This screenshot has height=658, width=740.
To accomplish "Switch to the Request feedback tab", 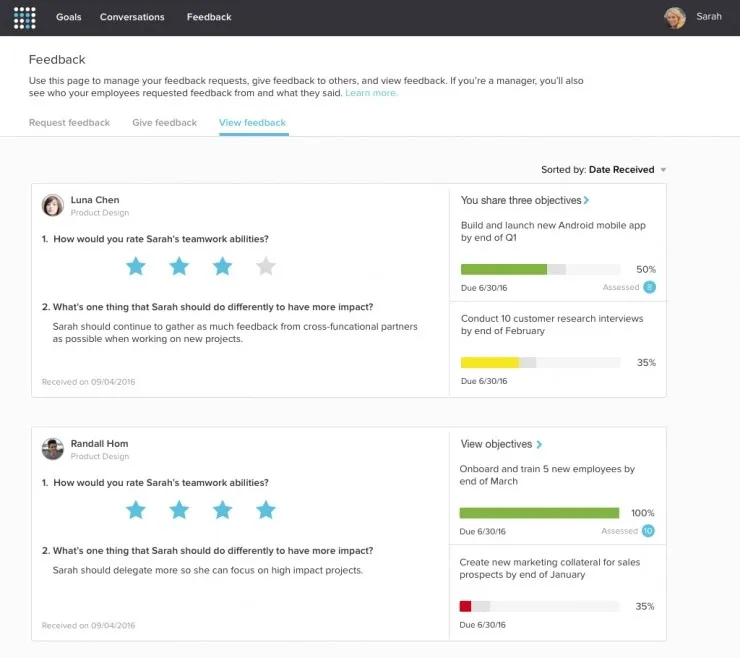I will coord(69,123).
